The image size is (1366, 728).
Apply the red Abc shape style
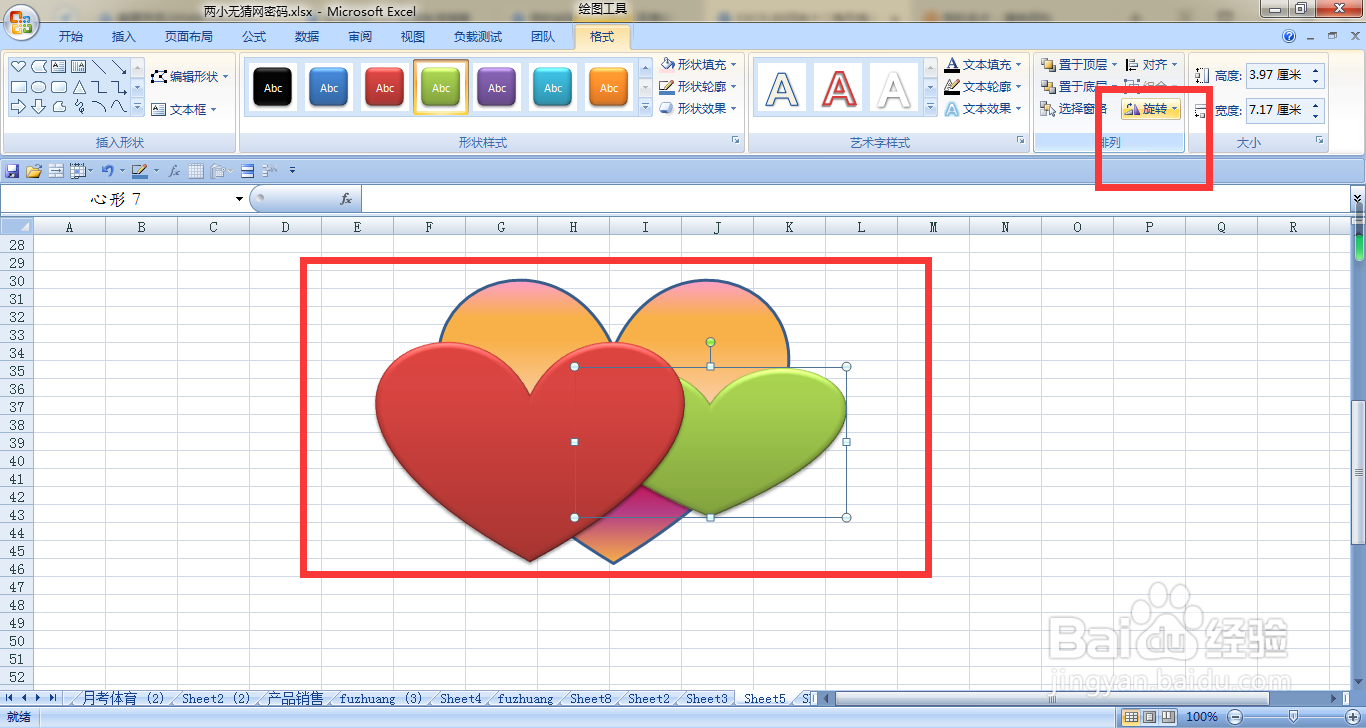pos(385,88)
